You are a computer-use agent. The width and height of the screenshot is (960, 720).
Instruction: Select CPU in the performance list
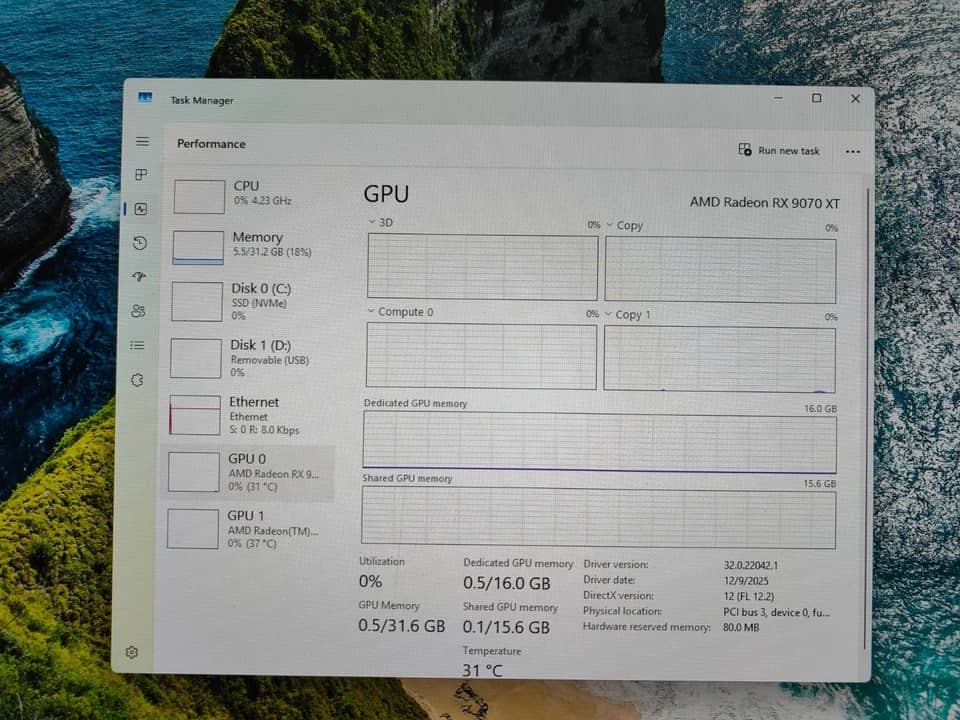pyautogui.click(x=252, y=196)
